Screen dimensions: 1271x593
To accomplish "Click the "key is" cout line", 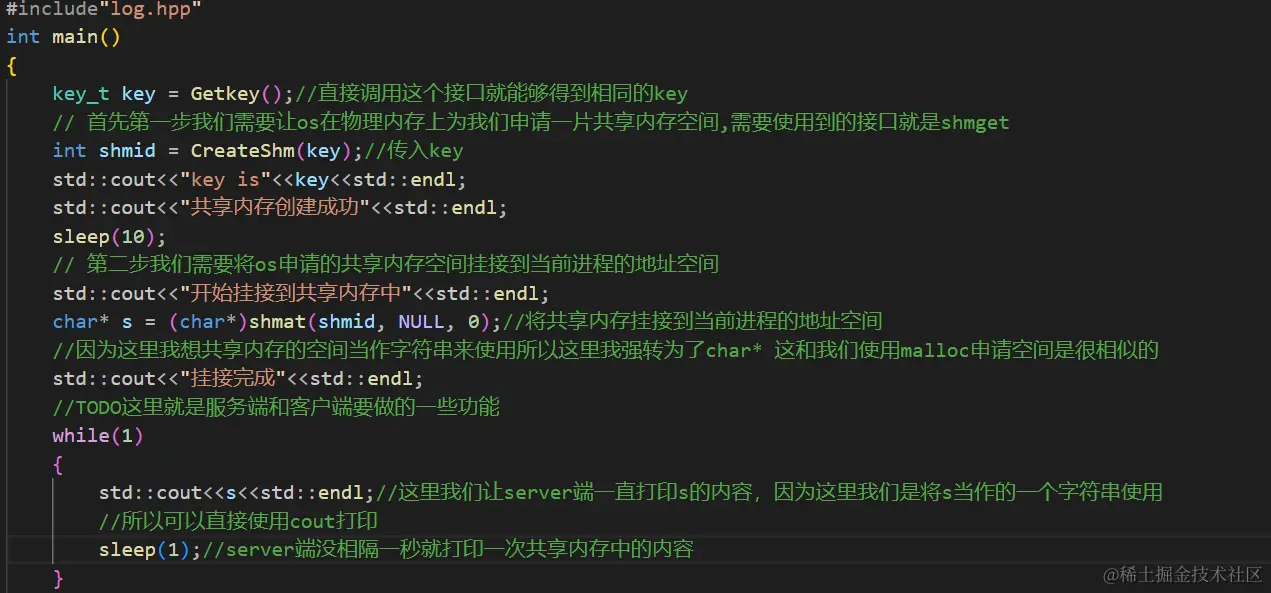I will (x=260, y=180).
